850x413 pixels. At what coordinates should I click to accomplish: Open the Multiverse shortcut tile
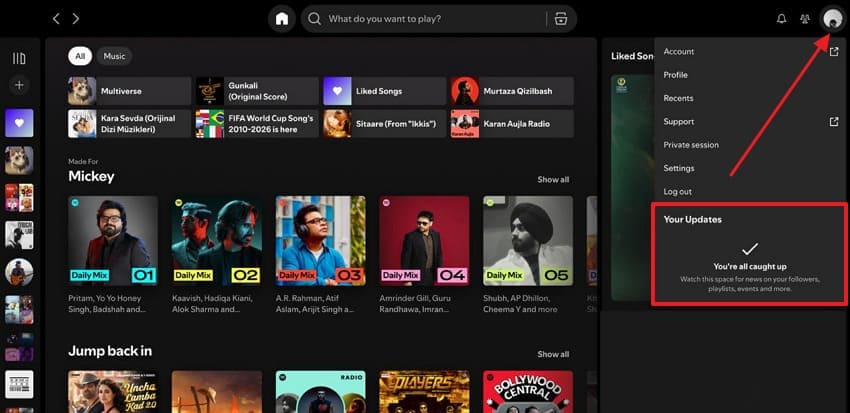tap(130, 91)
